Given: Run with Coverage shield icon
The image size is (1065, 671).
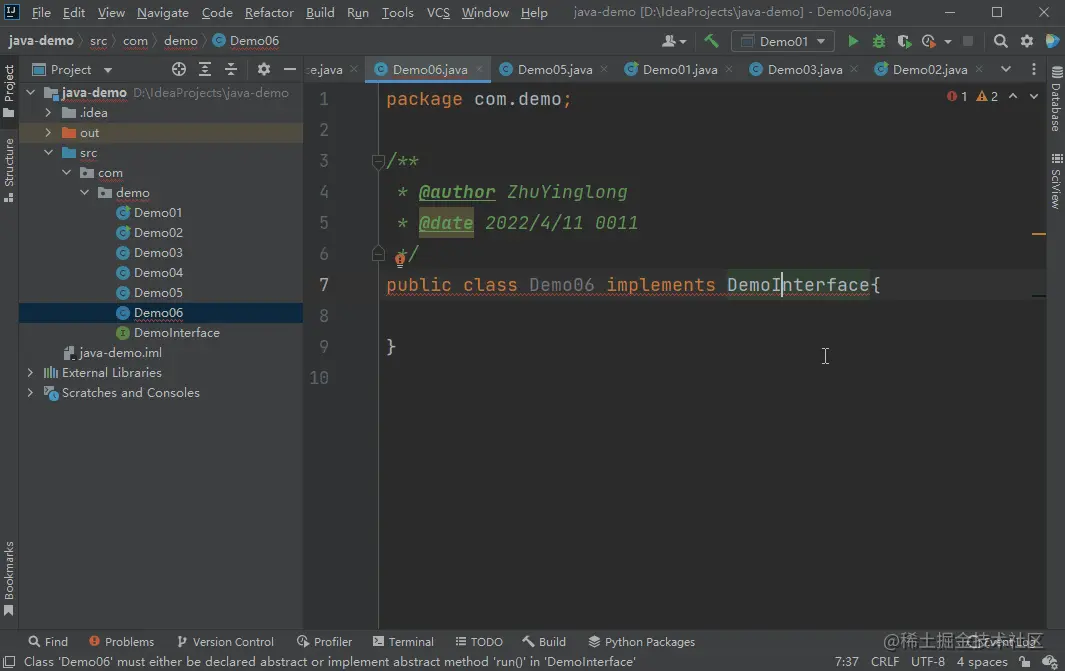Looking at the screenshot, I should (904, 41).
